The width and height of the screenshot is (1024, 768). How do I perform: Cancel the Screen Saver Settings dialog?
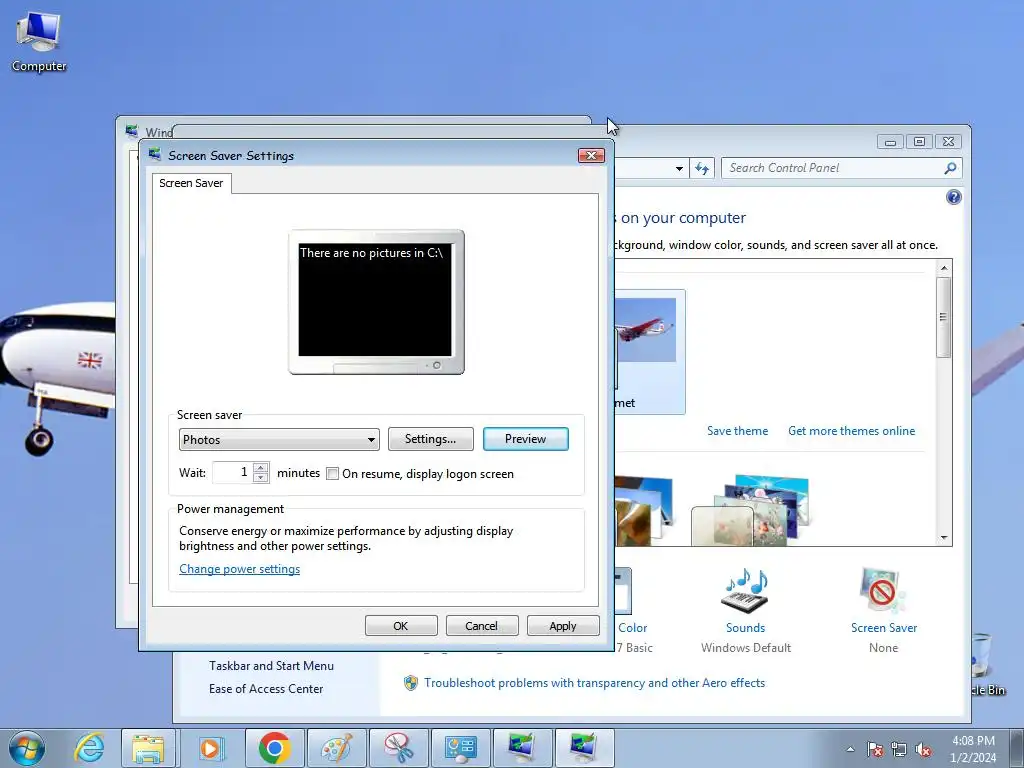[x=482, y=626]
